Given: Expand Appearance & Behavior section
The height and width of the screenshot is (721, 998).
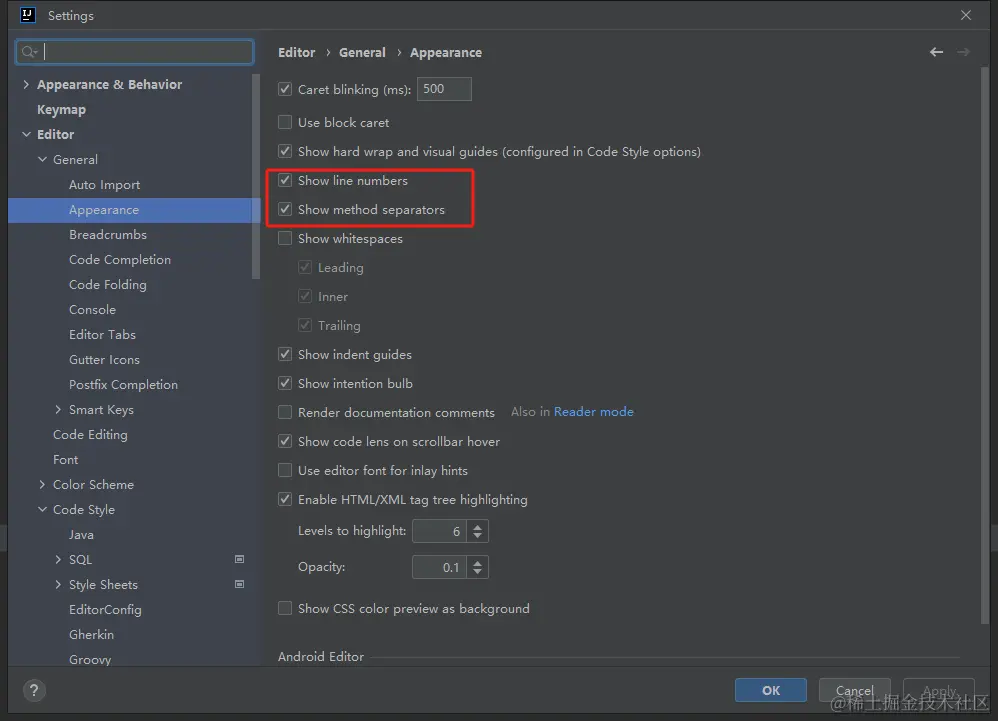Looking at the screenshot, I should (26, 84).
